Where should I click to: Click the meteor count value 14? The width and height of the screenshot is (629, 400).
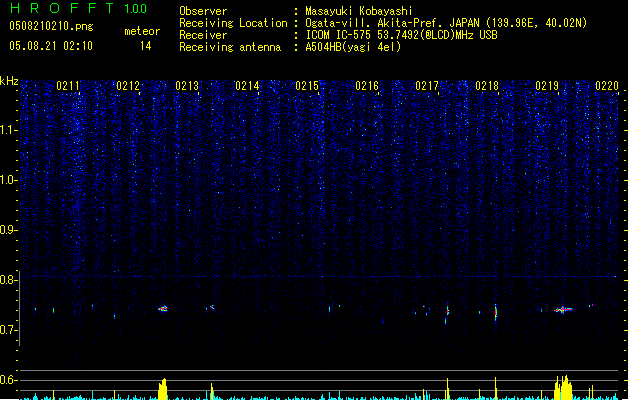(x=146, y=46)
